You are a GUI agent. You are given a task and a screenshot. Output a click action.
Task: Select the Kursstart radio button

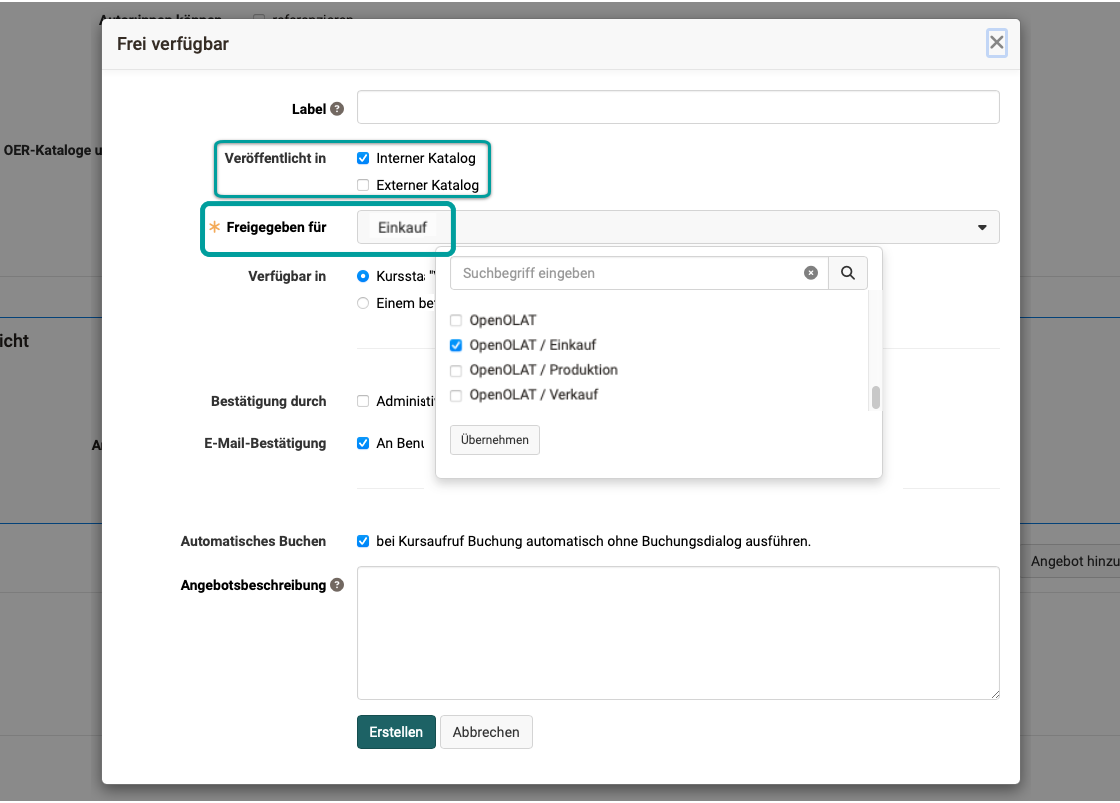[x=363, y=276]
